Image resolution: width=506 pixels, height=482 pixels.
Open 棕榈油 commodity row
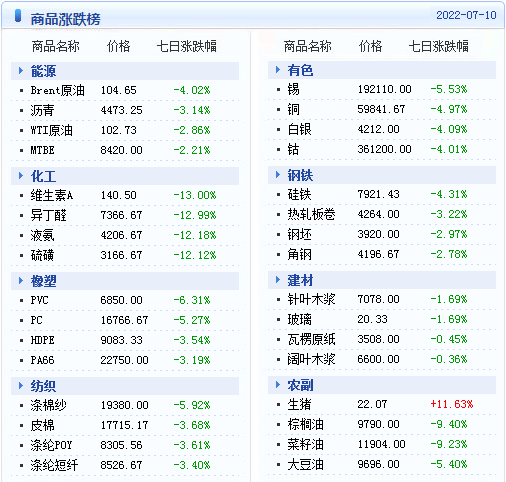[382, 424]
